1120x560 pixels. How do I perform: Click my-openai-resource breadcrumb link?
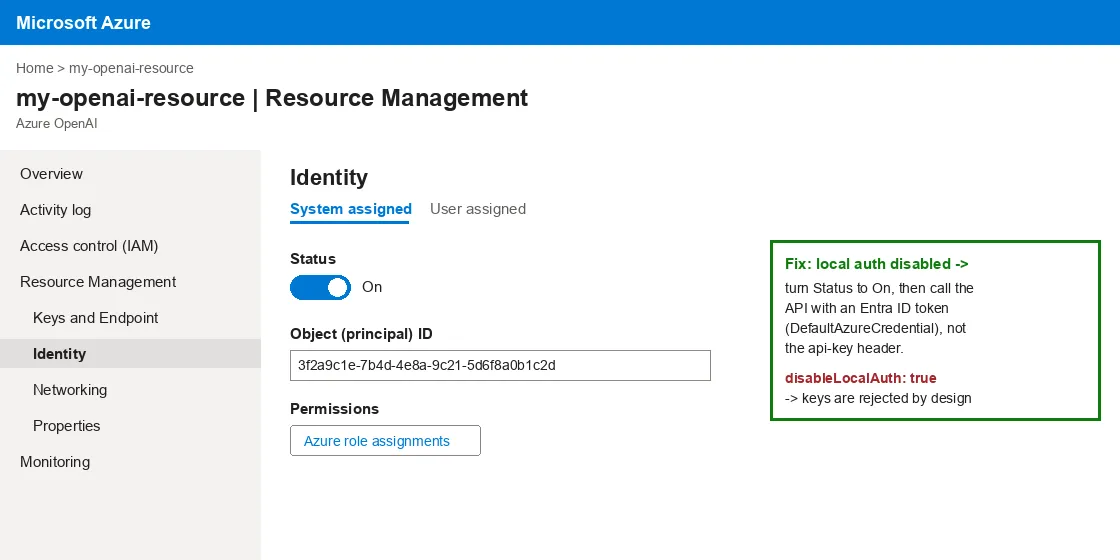131,68
